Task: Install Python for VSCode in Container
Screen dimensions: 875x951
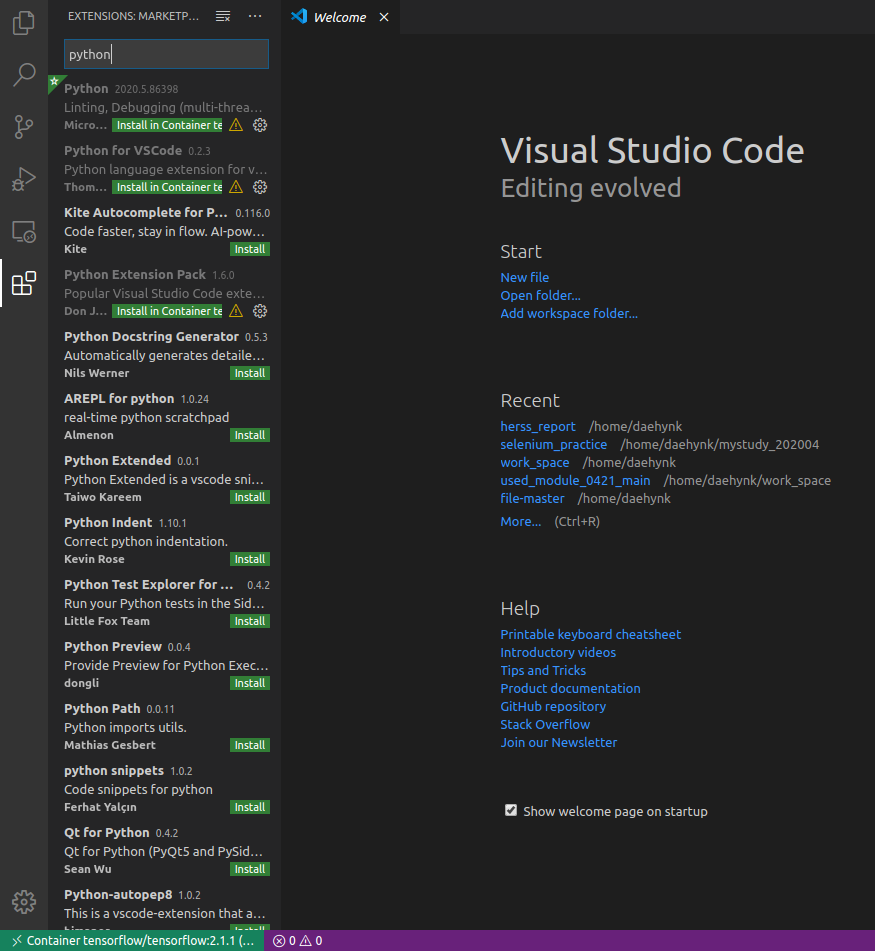Action: click(x=167, y=187)
